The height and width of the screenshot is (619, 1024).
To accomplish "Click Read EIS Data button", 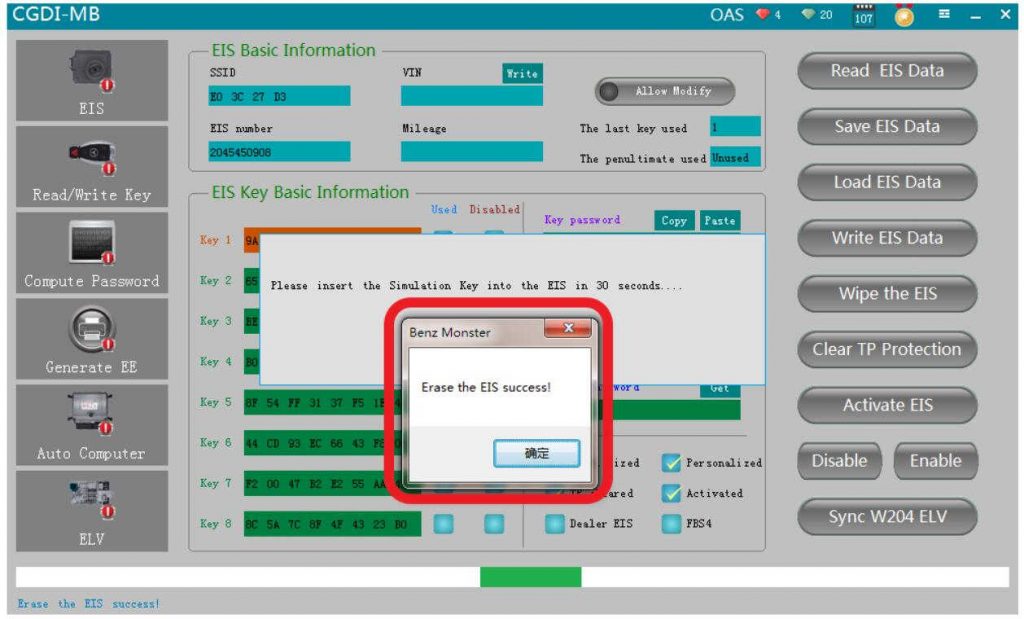I will (887, 71).
